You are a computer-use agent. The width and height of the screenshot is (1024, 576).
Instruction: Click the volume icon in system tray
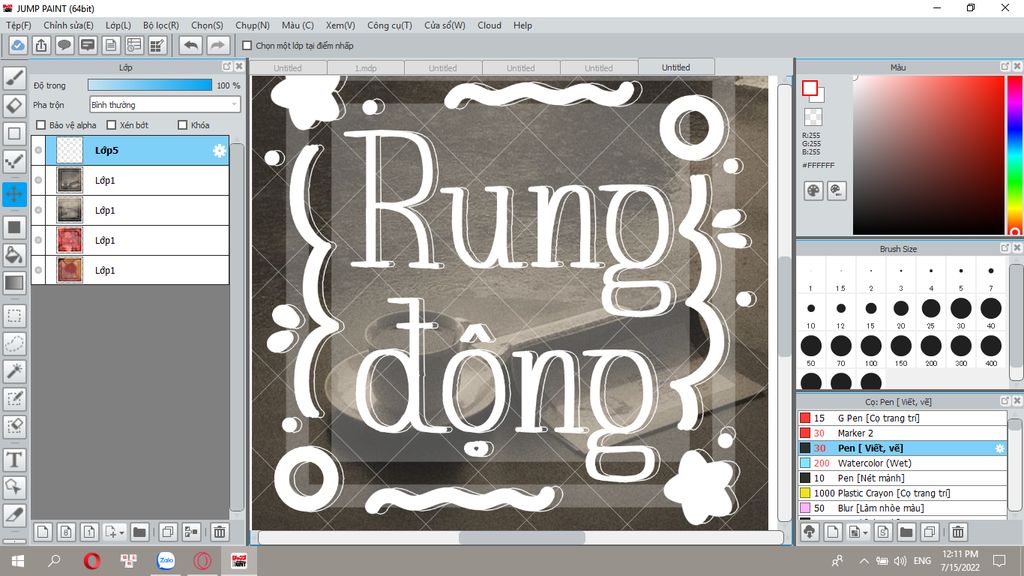click(901, 561)
